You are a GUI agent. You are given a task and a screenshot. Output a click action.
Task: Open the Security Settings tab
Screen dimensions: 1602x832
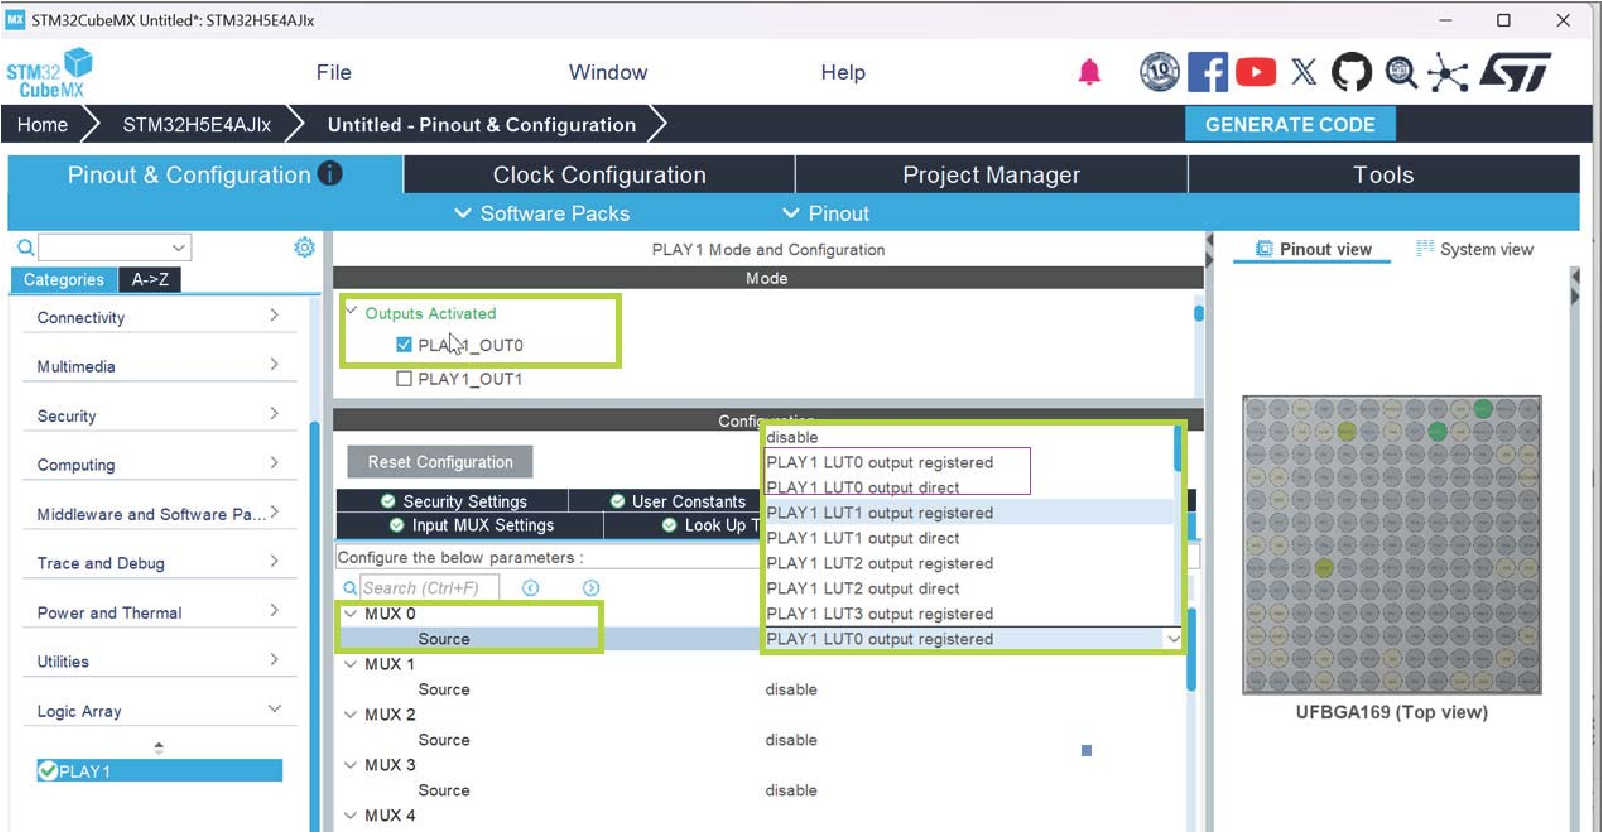tap(453, 501)
